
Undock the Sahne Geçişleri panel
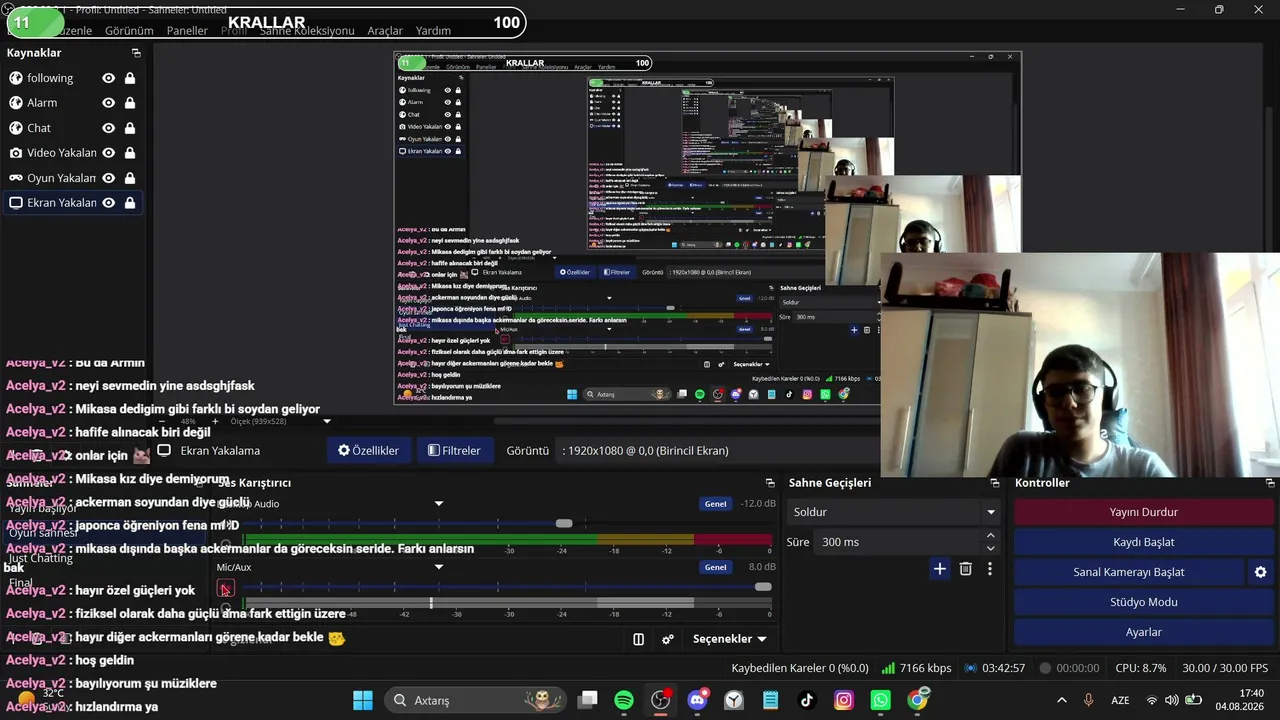[994, 483]
